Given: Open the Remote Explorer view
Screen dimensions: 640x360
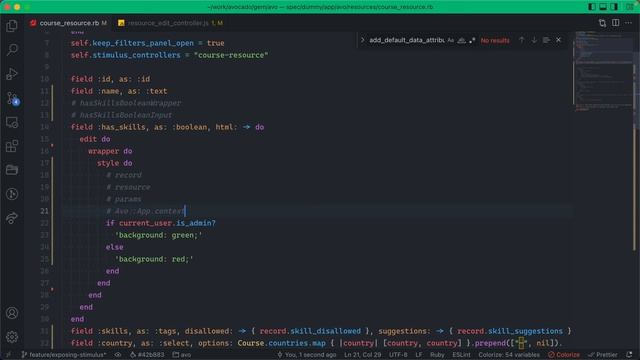Looking at the screenshot, I should tap(12, 122).
